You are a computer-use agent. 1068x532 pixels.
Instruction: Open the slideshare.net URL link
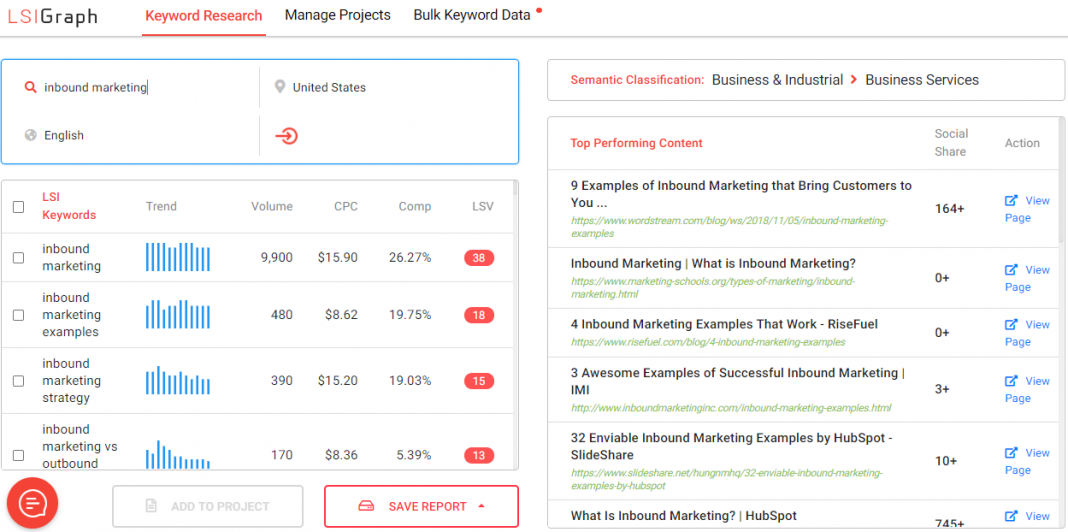[x=727, y=480]
